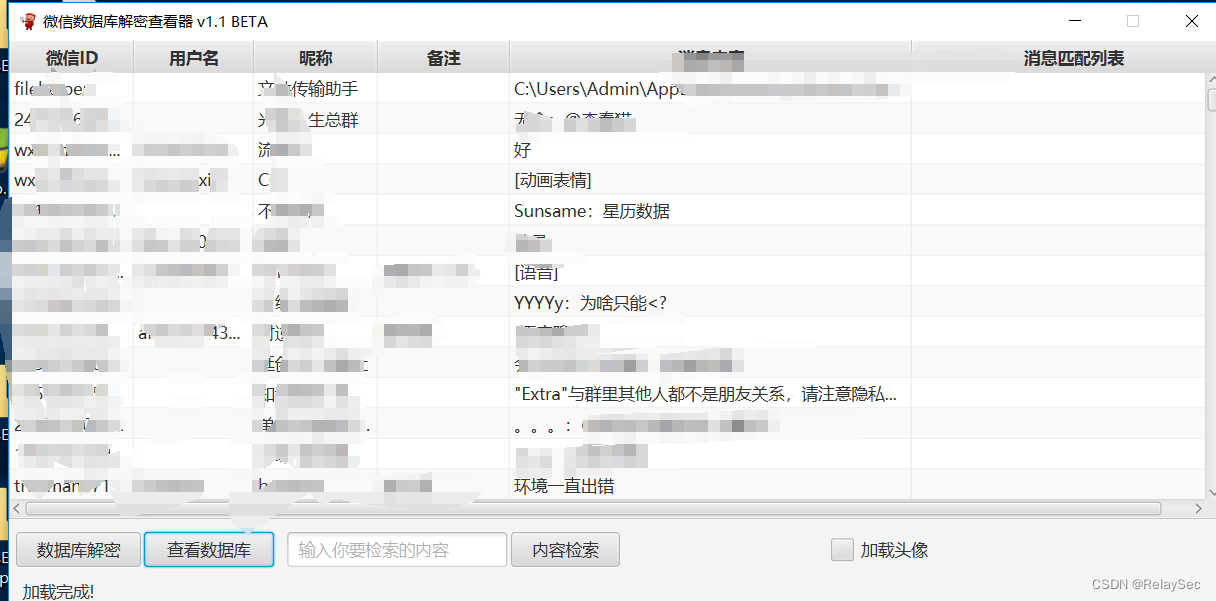
Task: Click the 昵称 column header
Action: 315,58
